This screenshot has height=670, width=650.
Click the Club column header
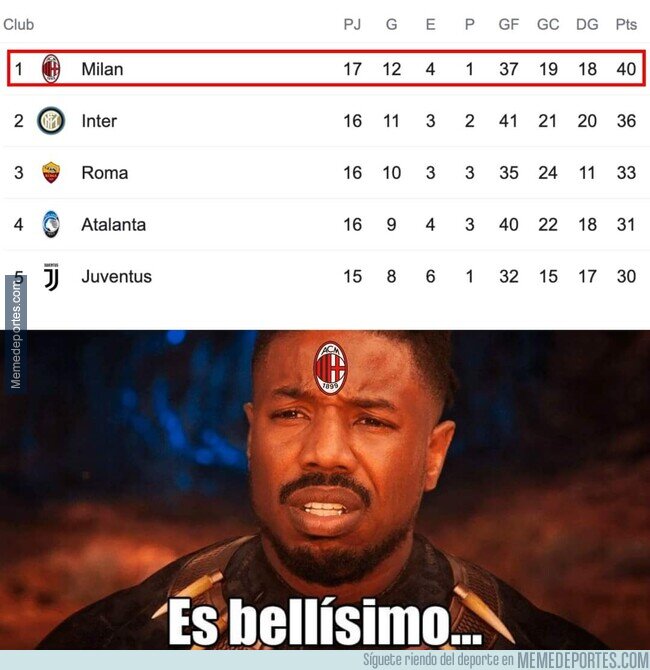pos(18,24)
